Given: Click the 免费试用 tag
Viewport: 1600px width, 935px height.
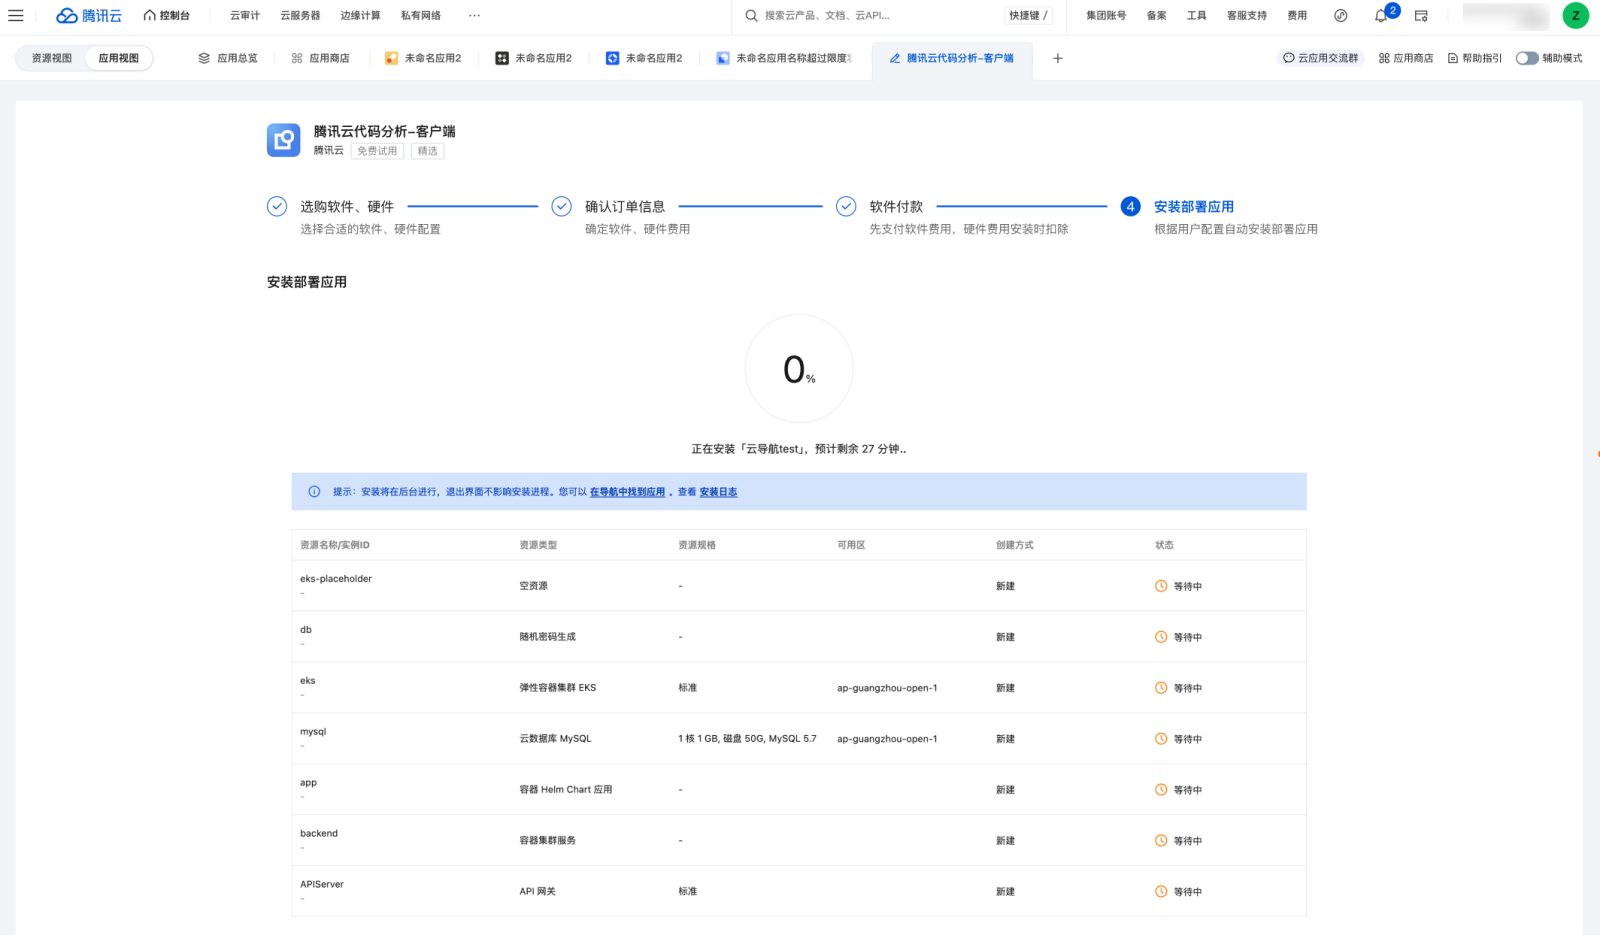Looking at the screenshot, I should [377, 151].
